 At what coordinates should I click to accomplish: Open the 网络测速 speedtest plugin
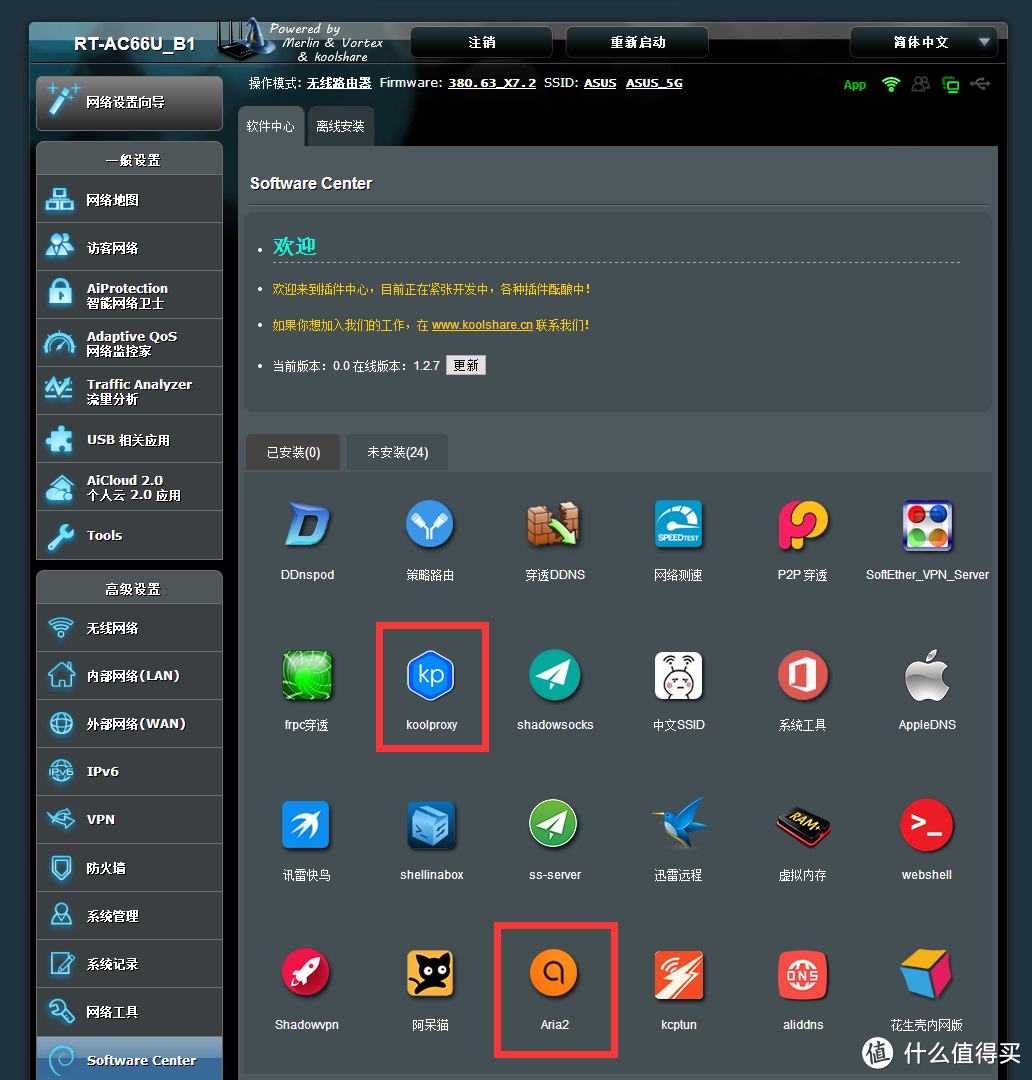pos(679,525)
